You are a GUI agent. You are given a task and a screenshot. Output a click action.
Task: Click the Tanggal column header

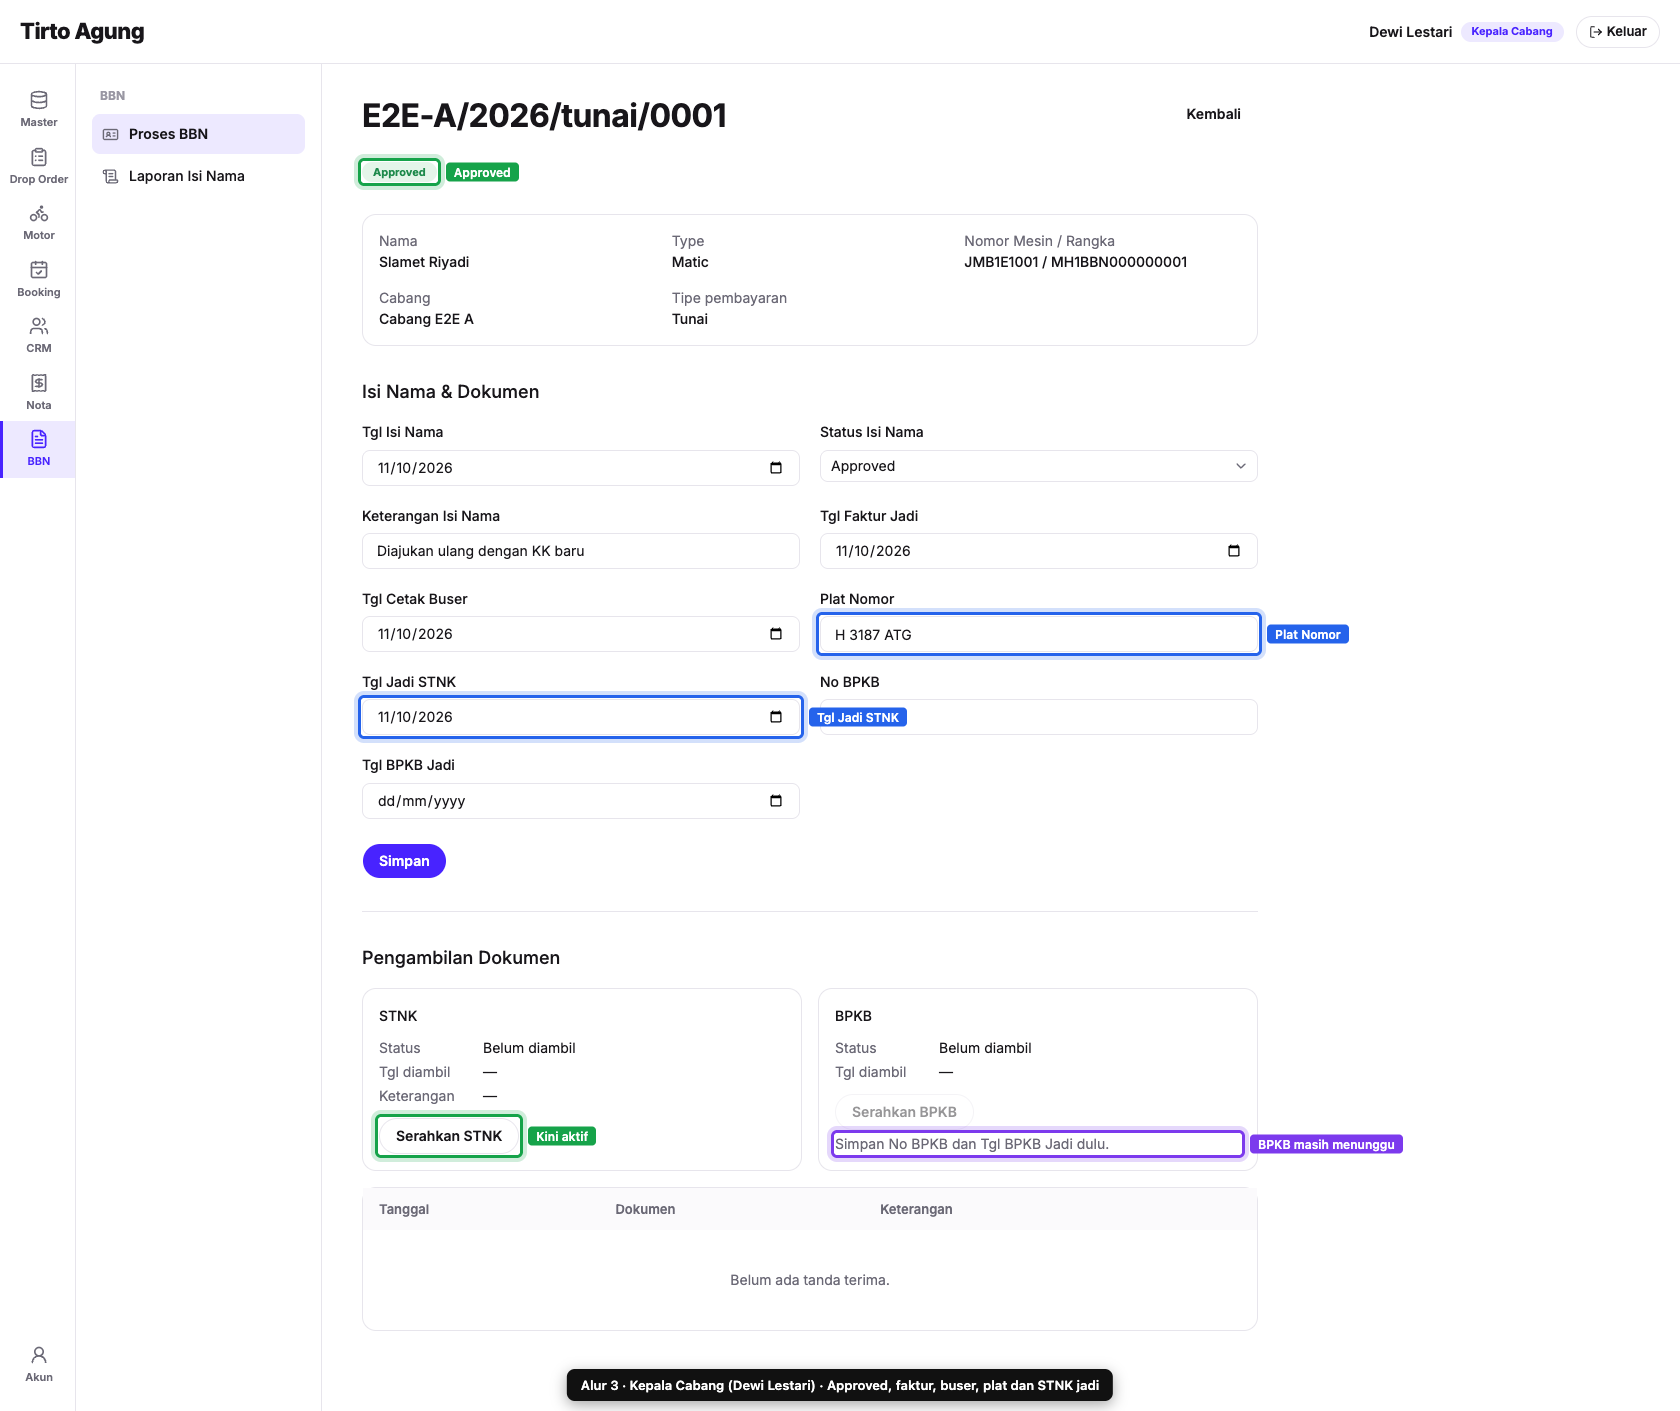pyautogui.click(x=404, y=1209)
